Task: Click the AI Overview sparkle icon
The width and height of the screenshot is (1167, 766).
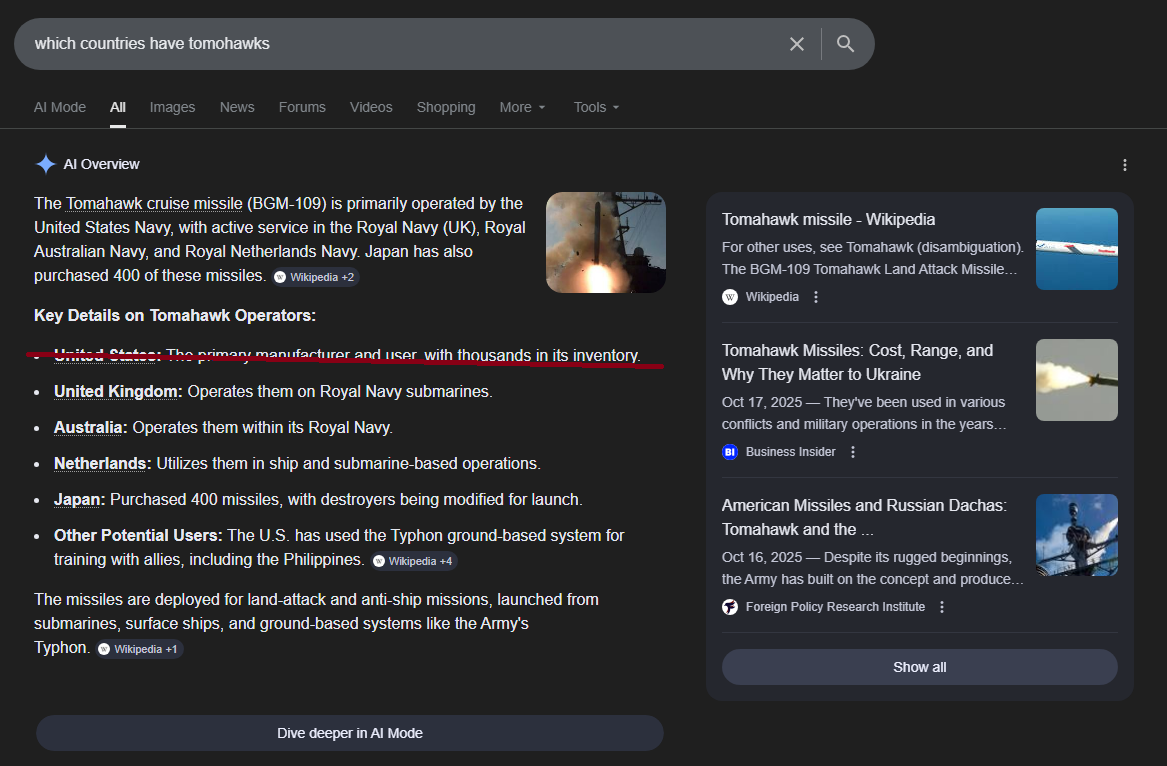Action: 45,164
